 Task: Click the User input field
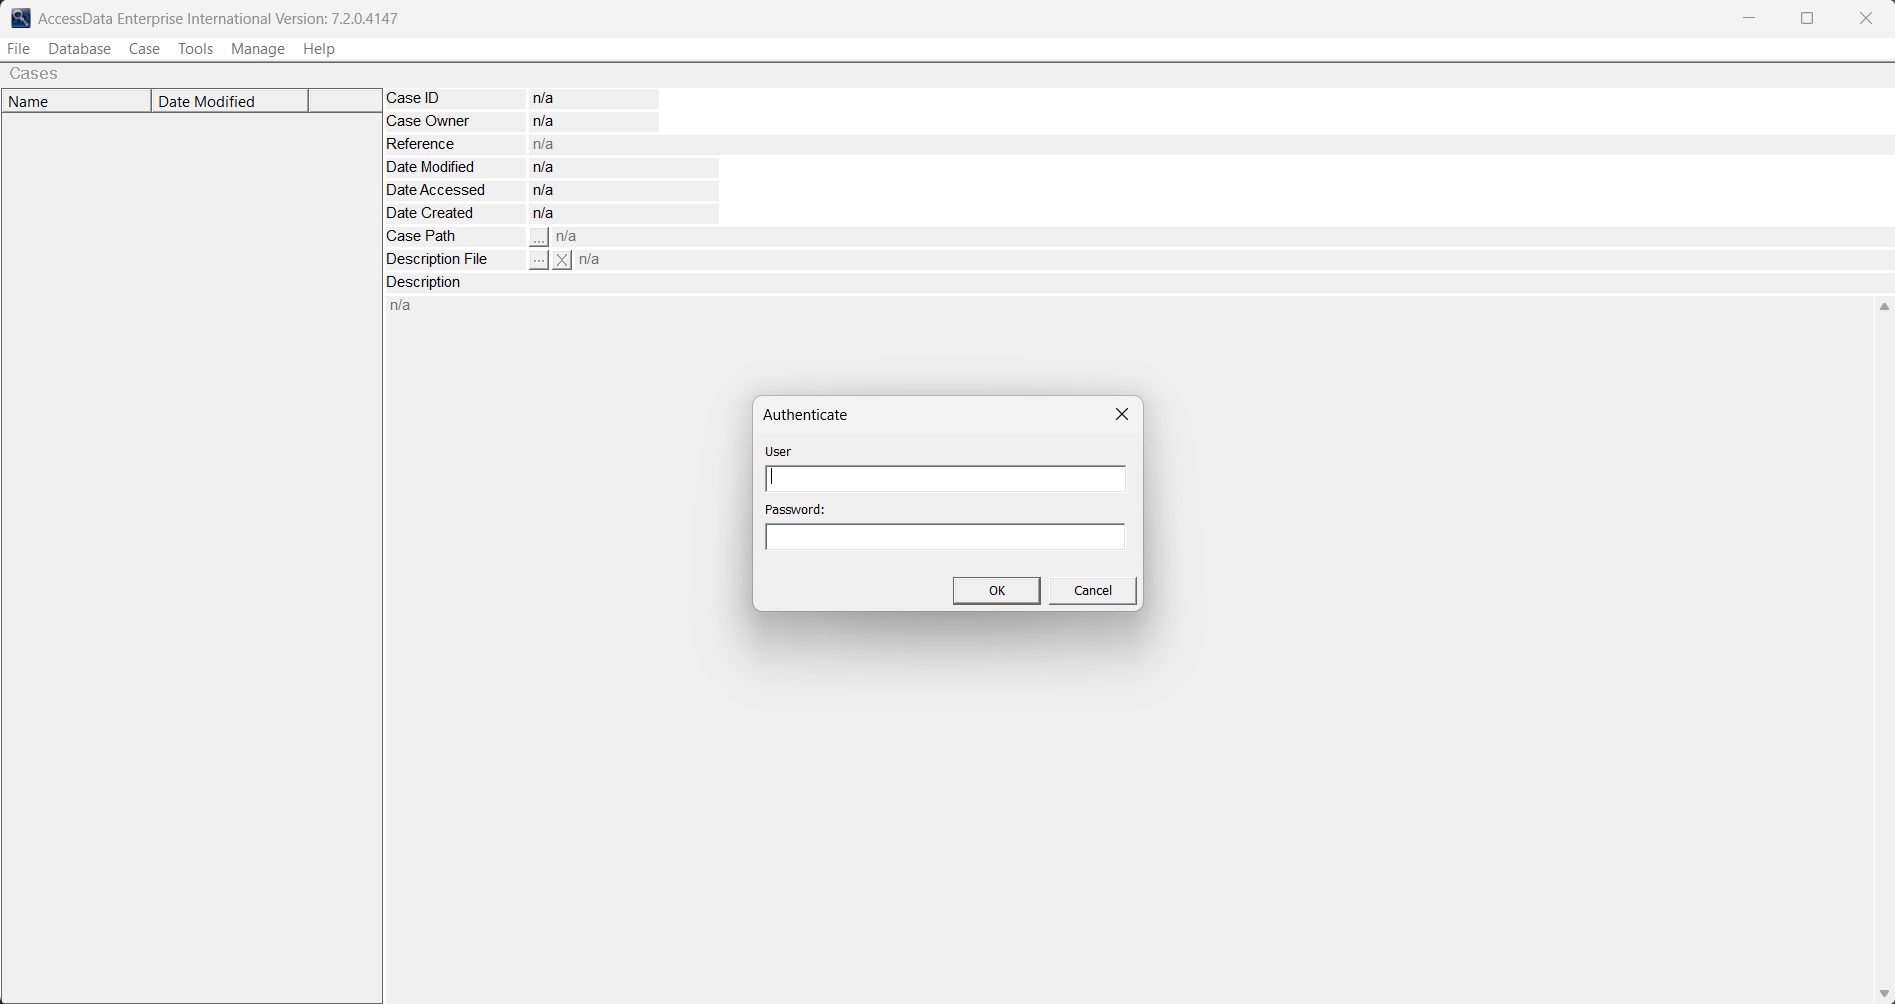click(945, 478)
